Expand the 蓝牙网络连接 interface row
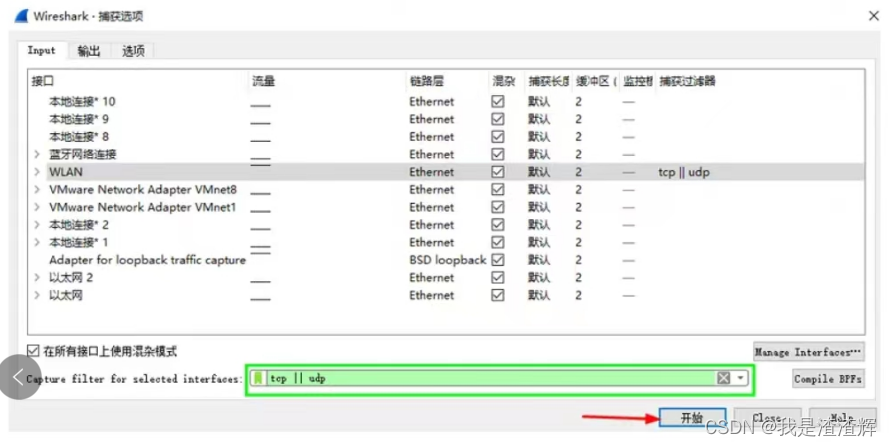This screenshot has height=447, width=891. (x=37, y=154)
